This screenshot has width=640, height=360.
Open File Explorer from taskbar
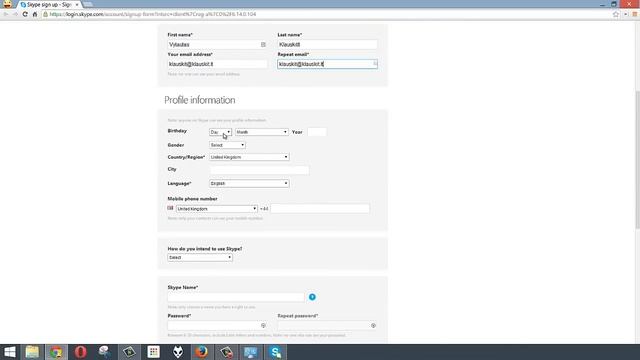point(32,352)
